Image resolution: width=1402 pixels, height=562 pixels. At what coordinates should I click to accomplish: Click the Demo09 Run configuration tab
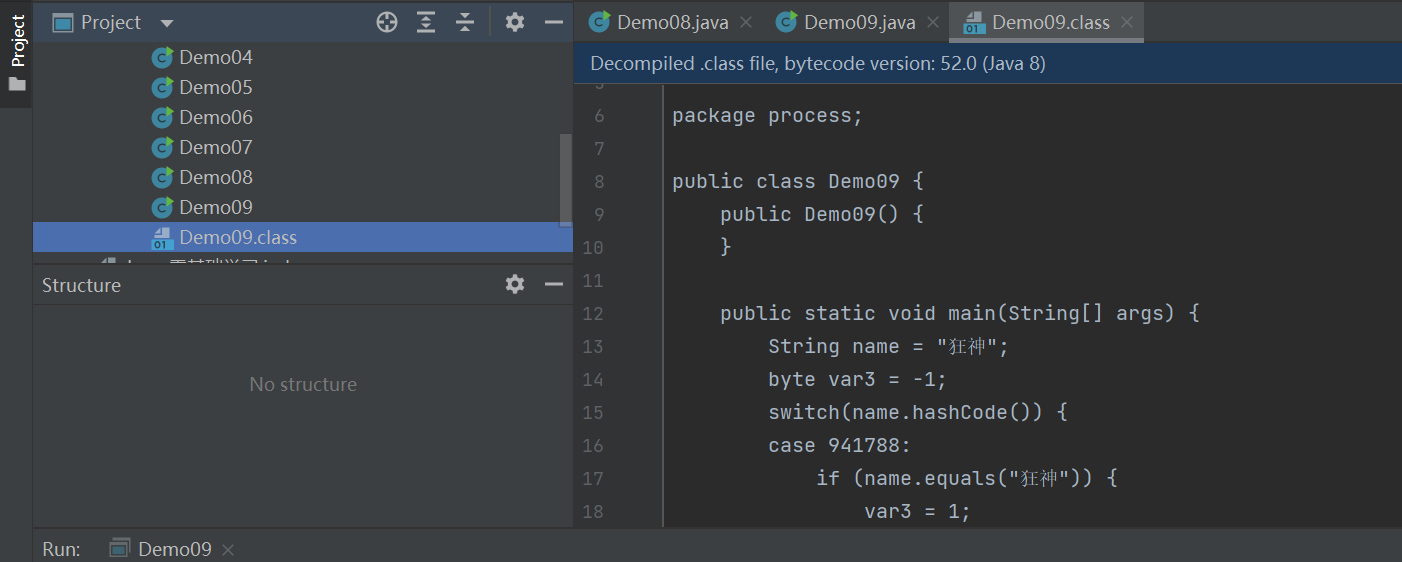(174, 549)
